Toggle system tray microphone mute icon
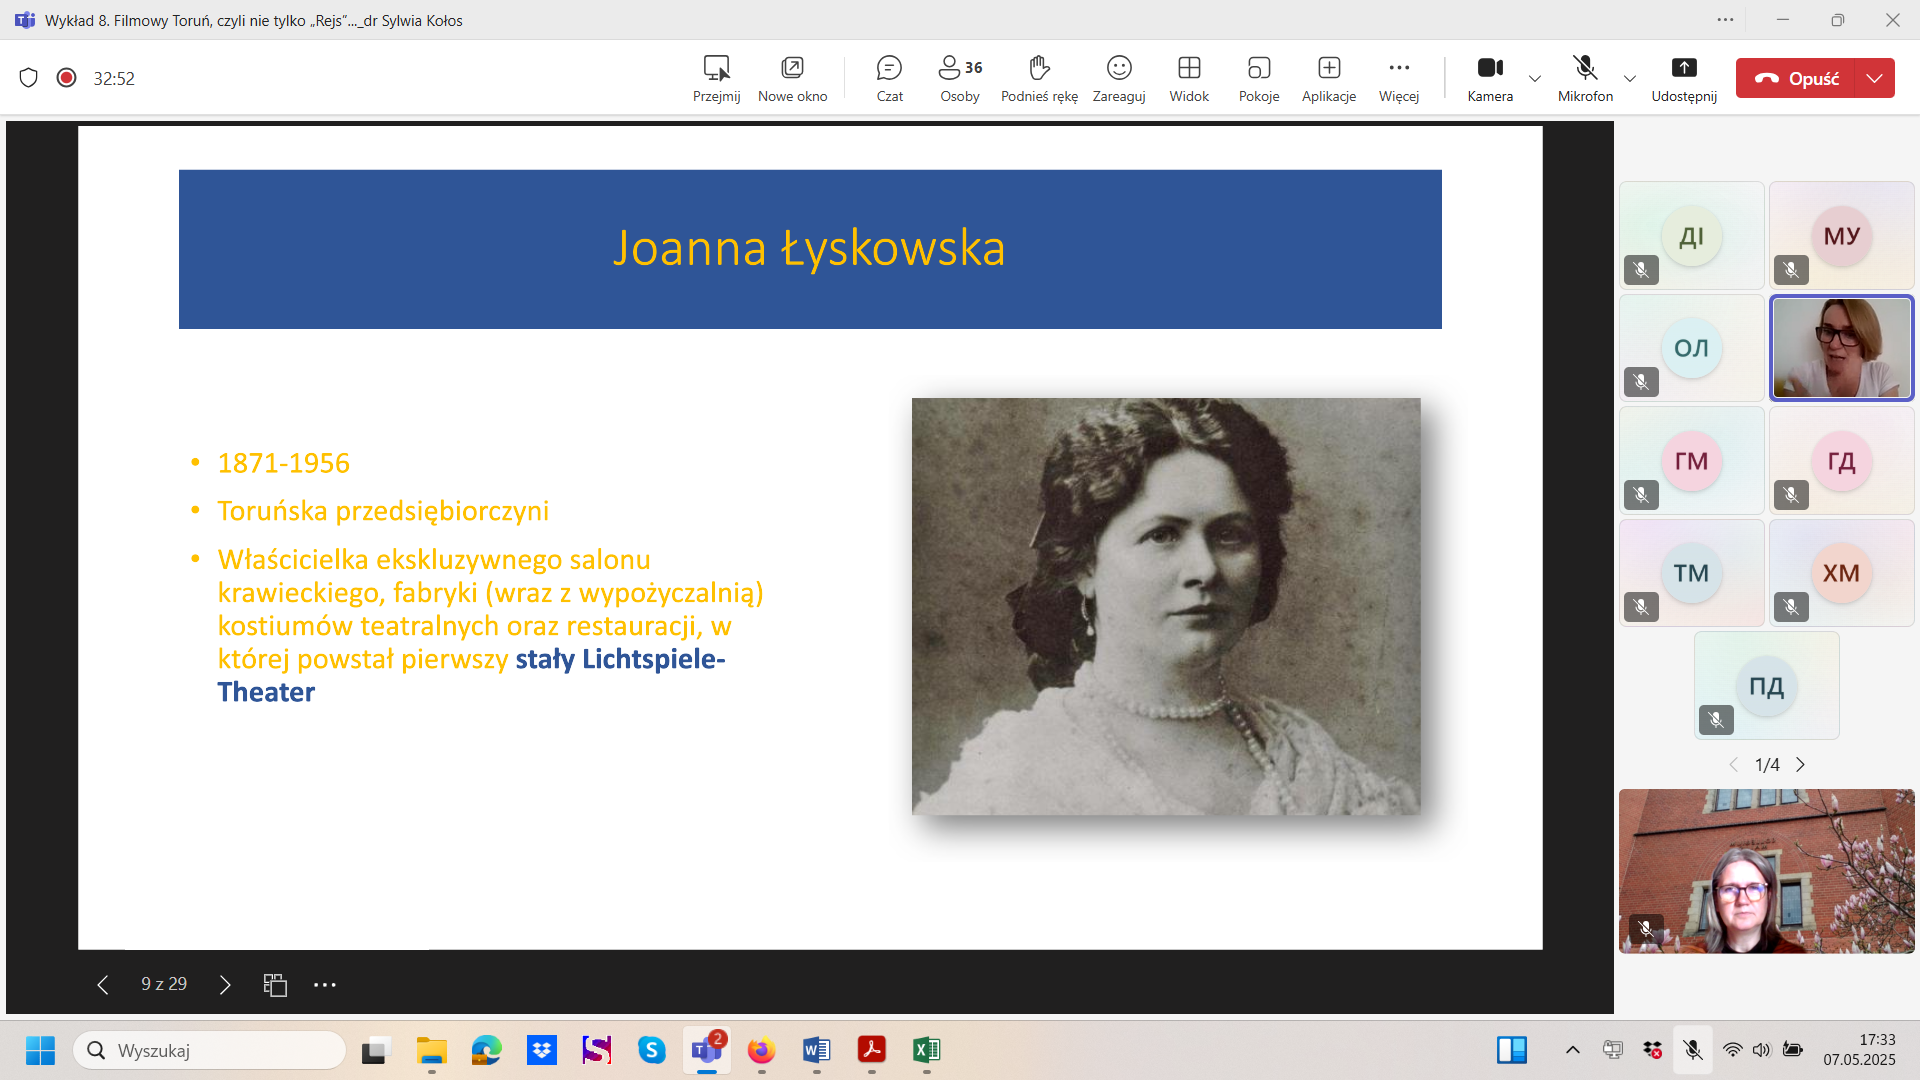This screenshot has height=1080, width=1920. pos(1692,1050)
